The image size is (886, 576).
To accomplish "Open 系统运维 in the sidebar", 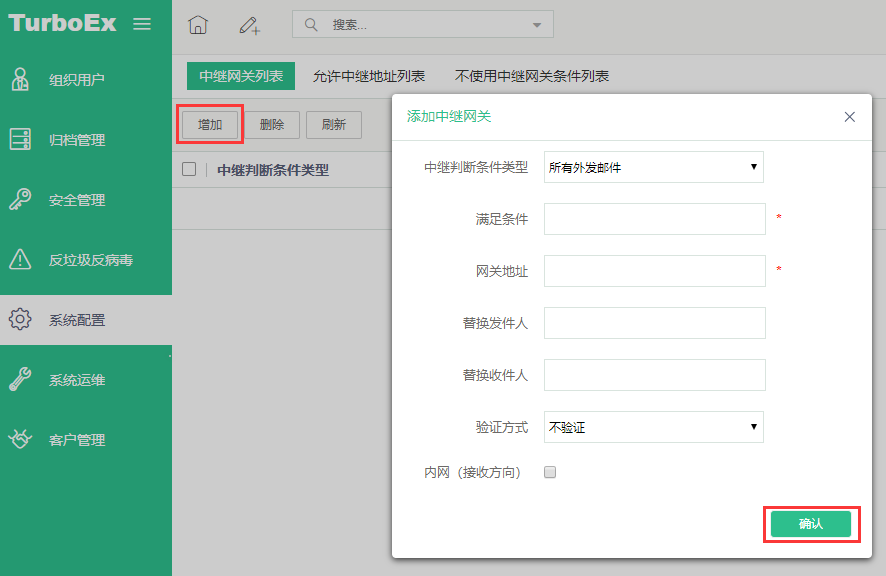I will [x=86, y=380].
